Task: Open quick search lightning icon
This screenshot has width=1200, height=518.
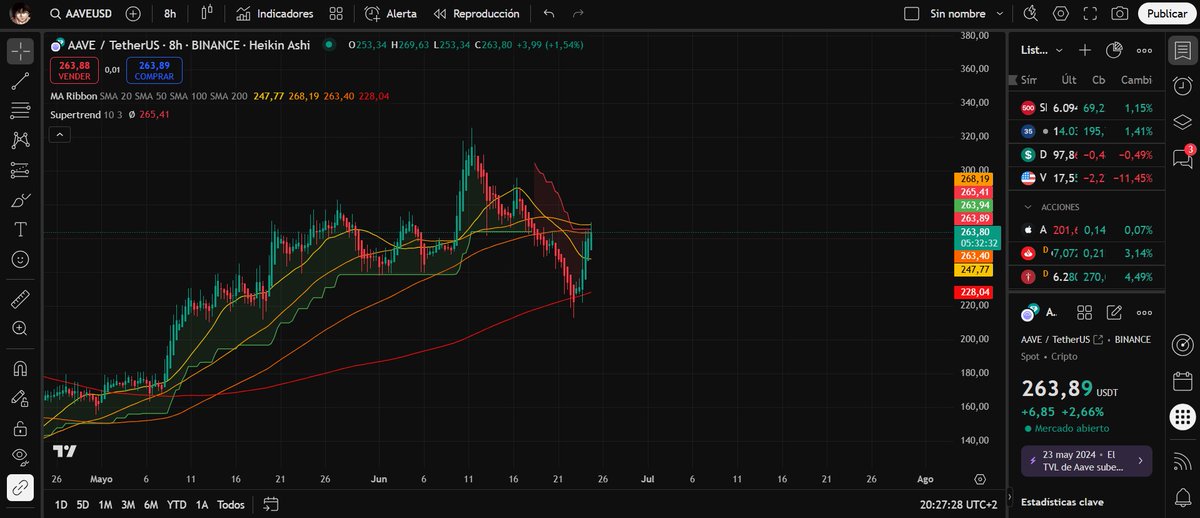Action: (x=1033, y=14)
